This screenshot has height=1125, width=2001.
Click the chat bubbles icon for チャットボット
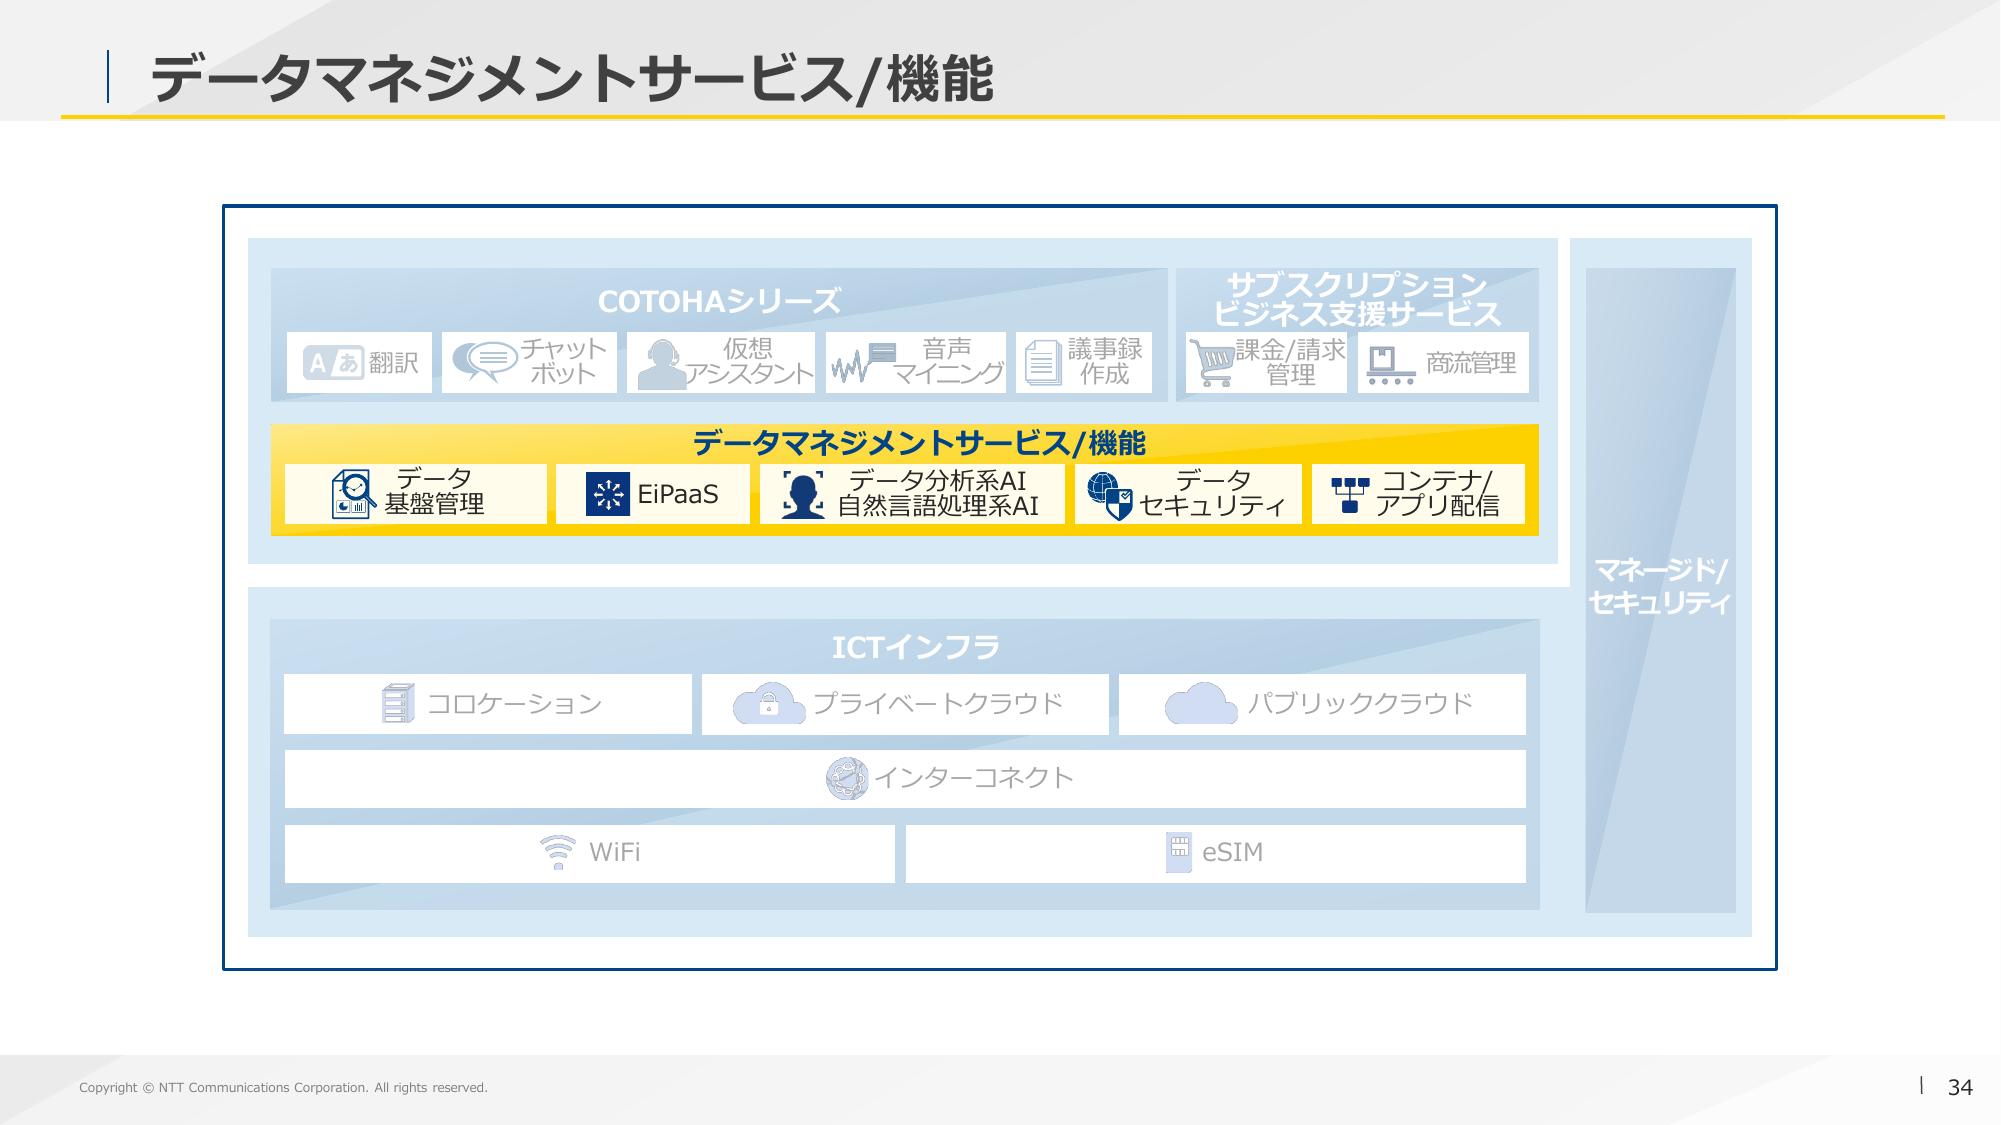tap(485, 362)
